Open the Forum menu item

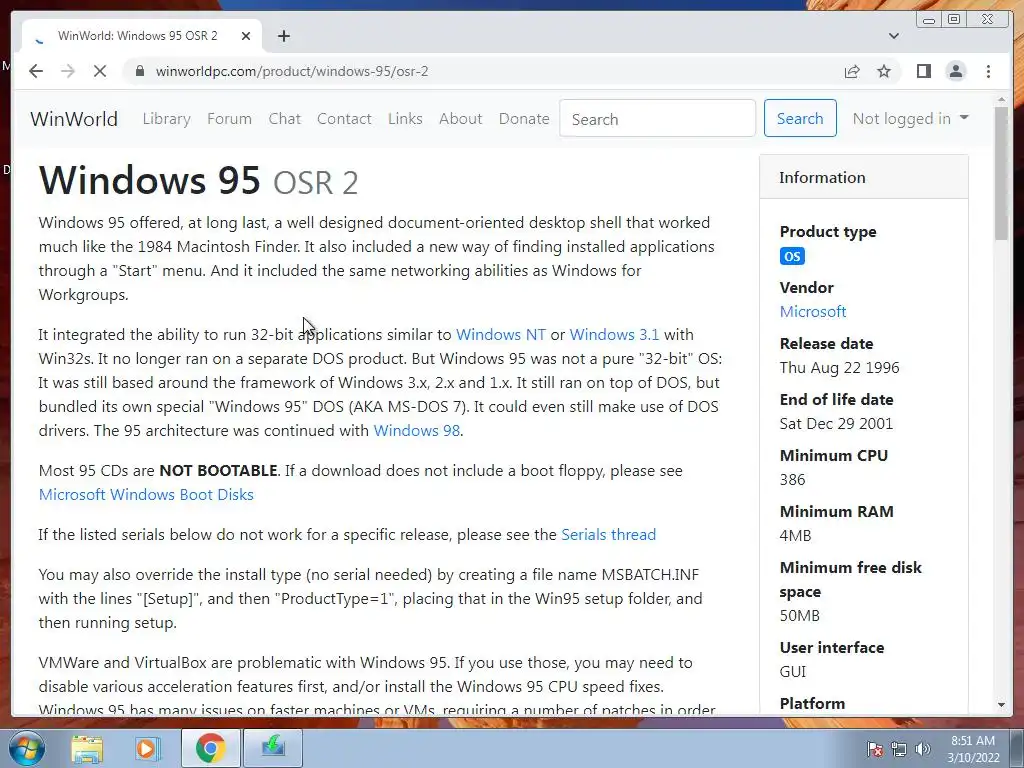[x=229, y=119]
